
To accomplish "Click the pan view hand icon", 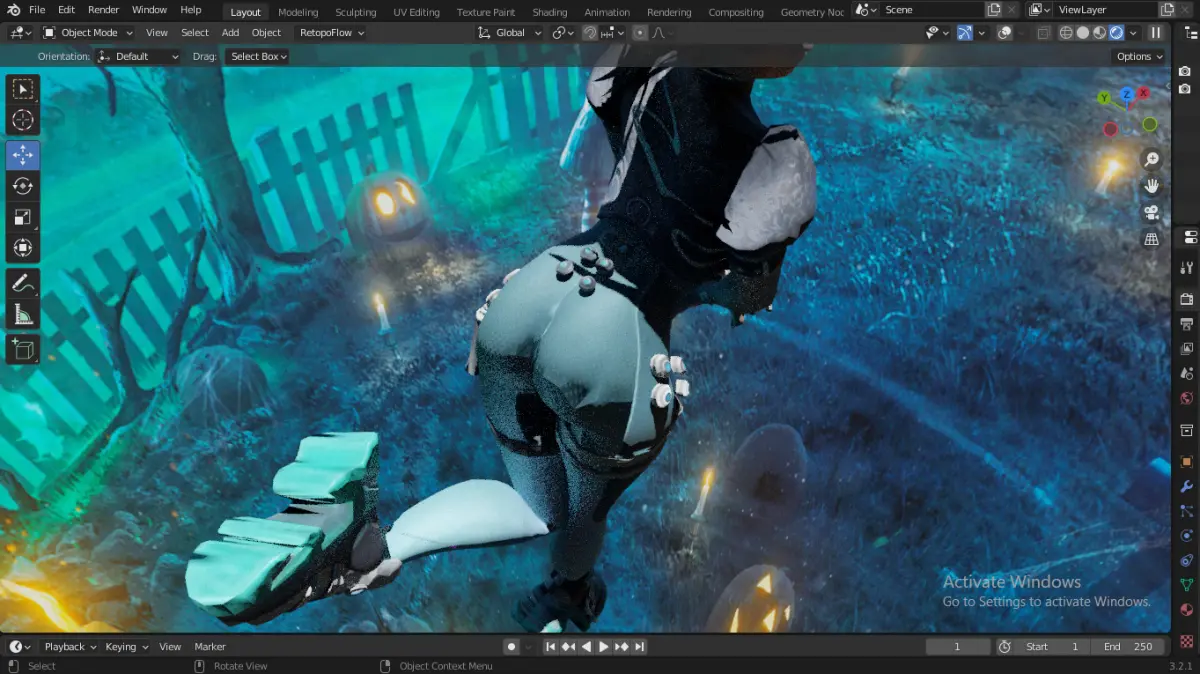I will point(1151,186).
